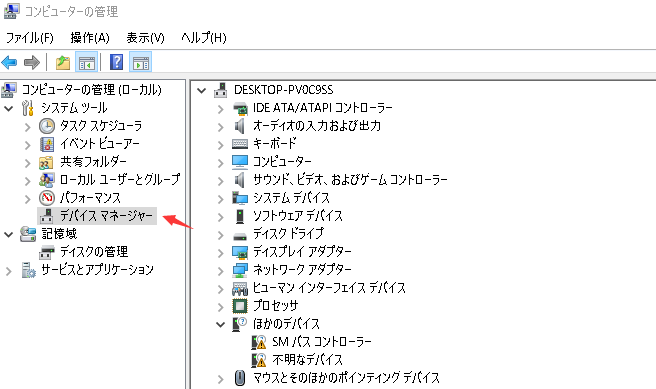Expand the サービスとアプリケーション node
Screen dimensions: 656x389
pyautogui.click(x=9, y=271)
